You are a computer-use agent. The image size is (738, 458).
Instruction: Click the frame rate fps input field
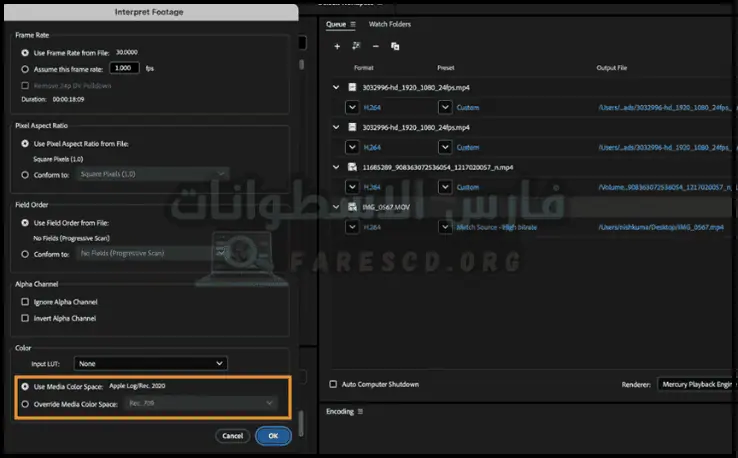click(x=124, y=69)
